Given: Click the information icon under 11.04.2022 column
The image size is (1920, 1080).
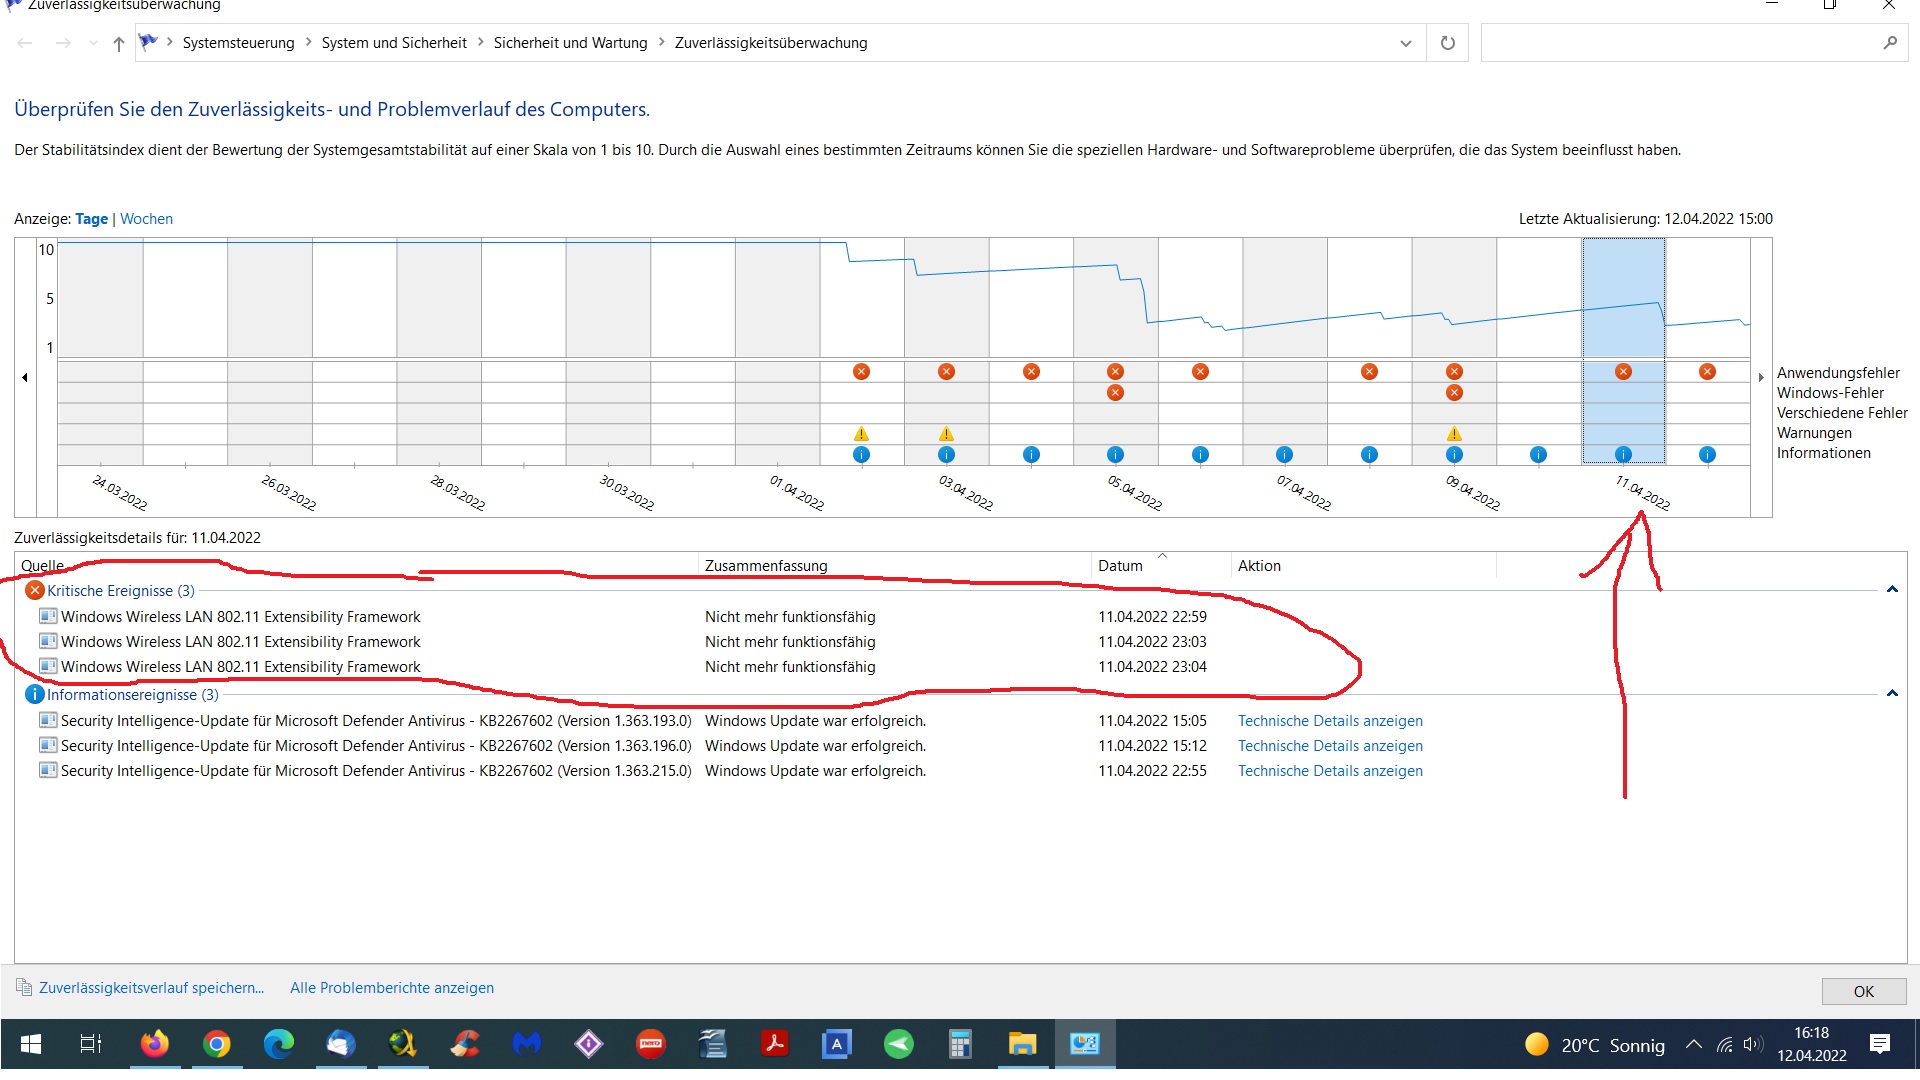Looking at the screenshot, I should click(1623, 455).
